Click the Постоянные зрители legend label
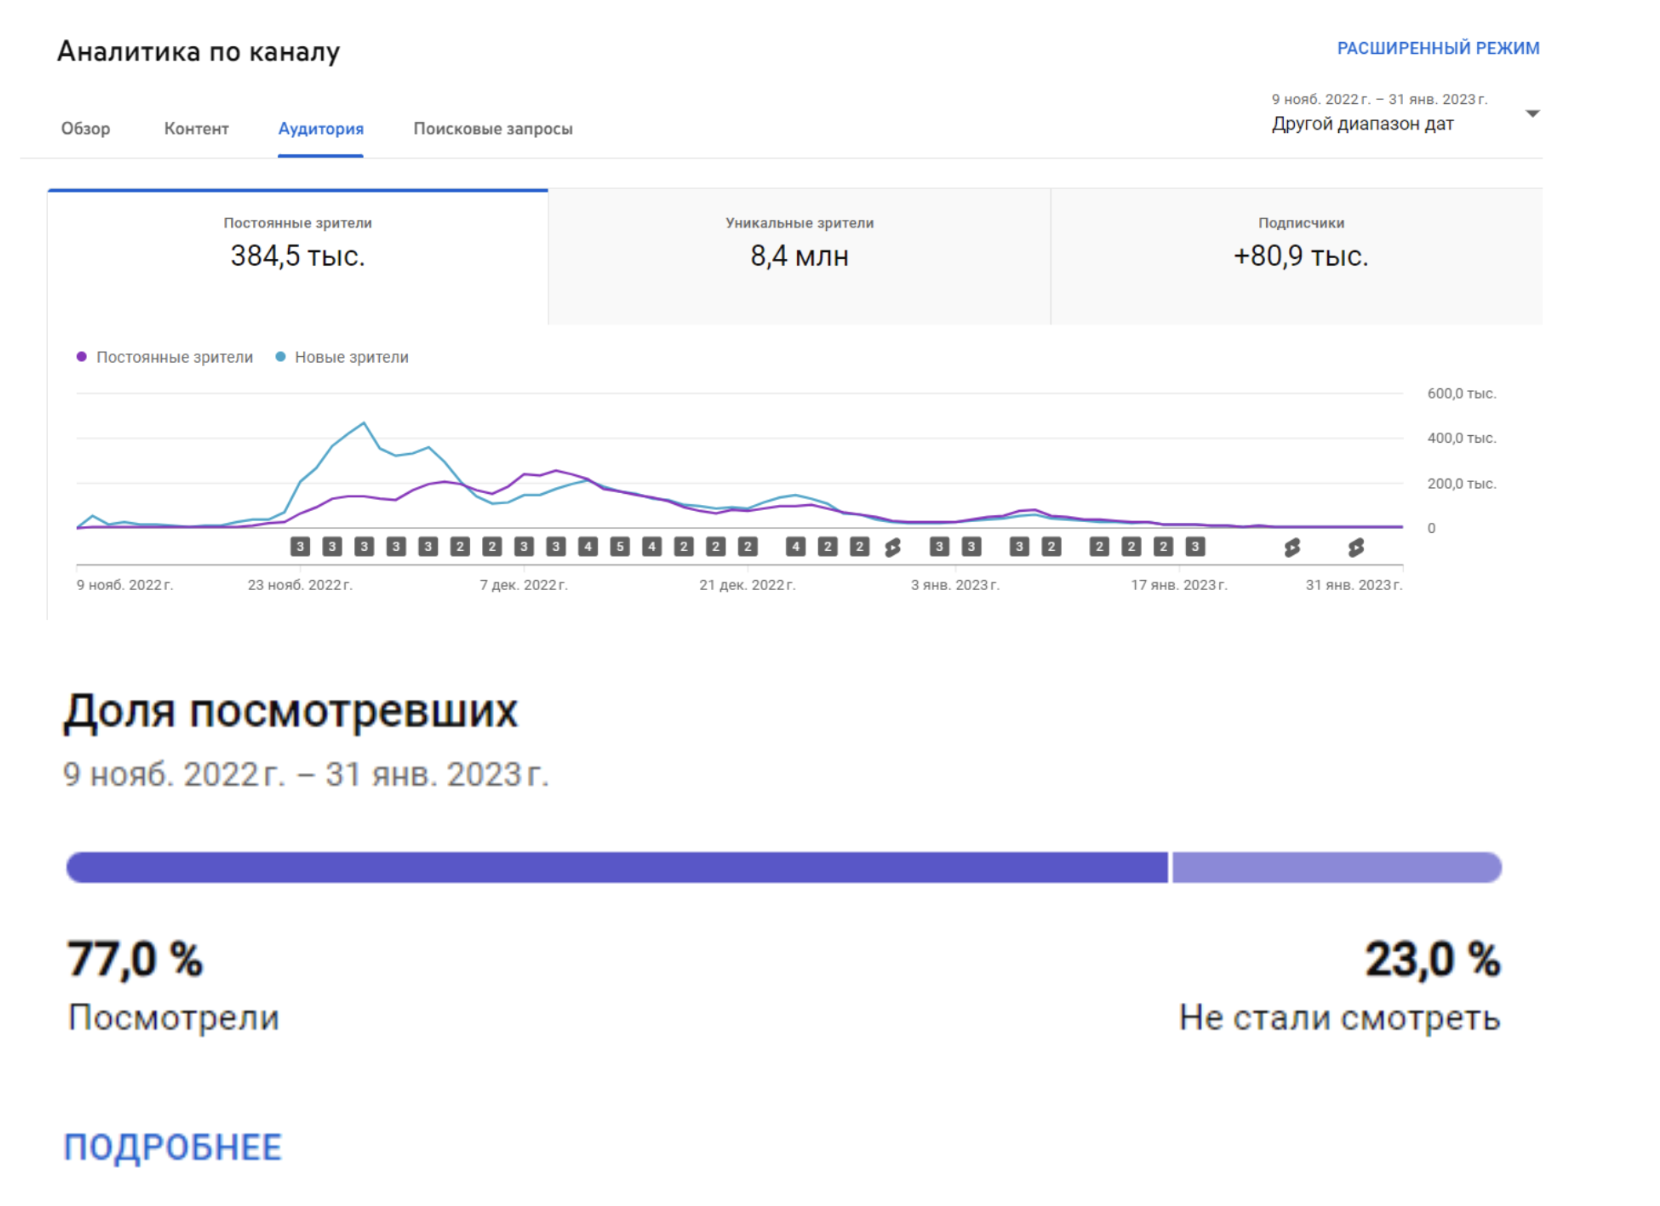 pos(174,357)
